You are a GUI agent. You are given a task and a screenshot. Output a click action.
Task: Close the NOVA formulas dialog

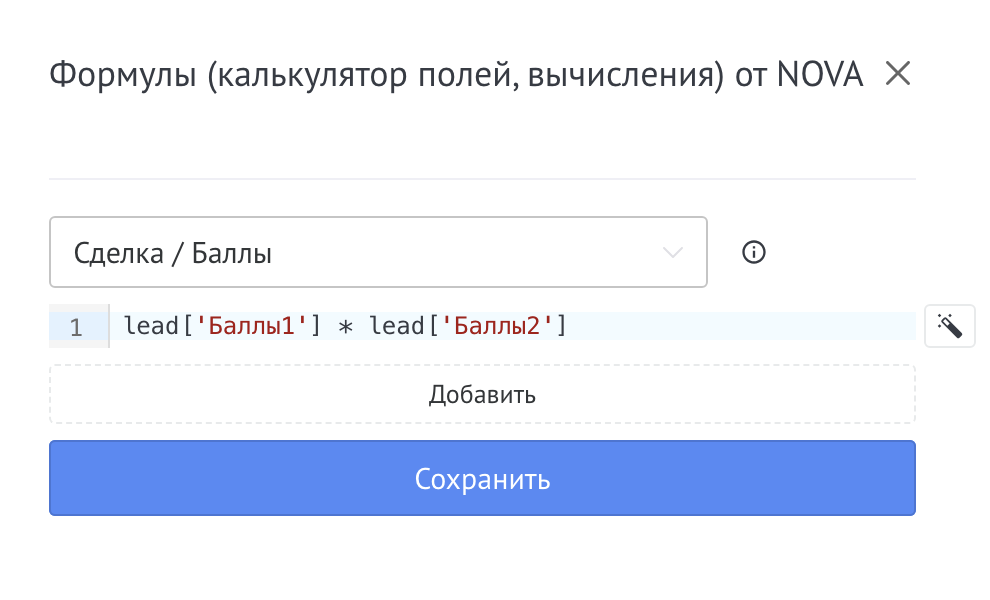click(x=898, y=74)
